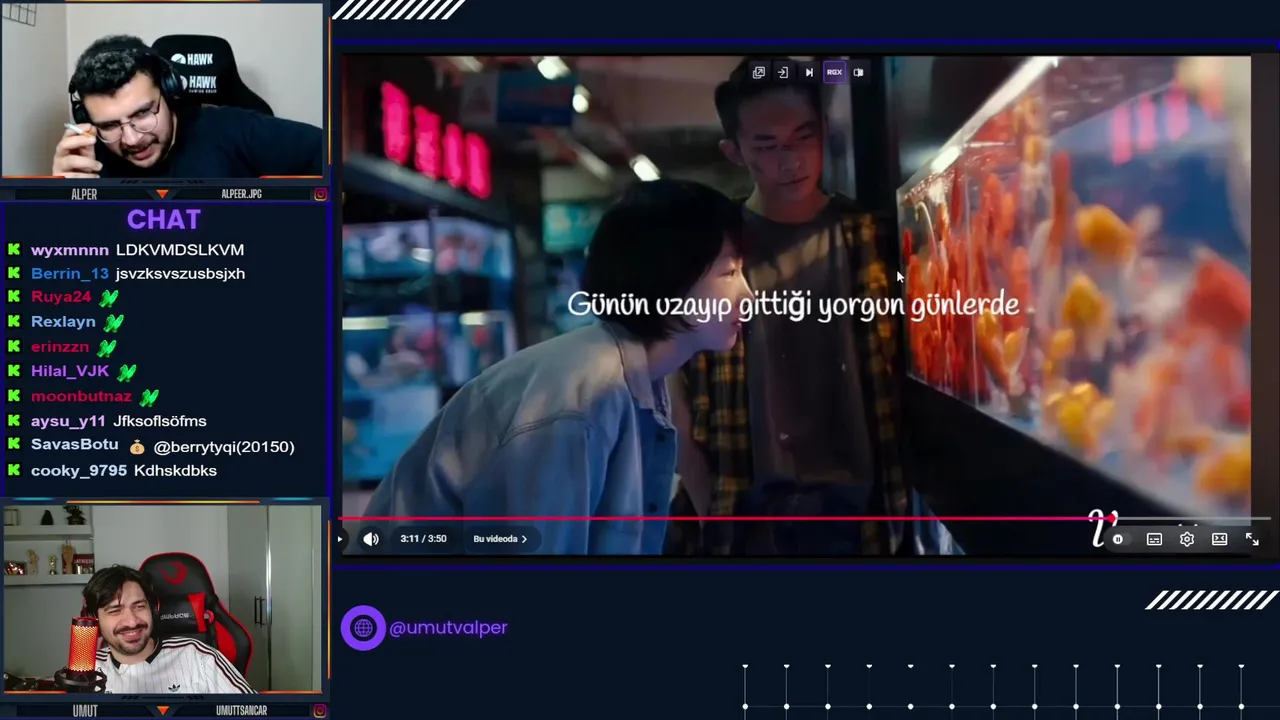Click the green emote after Rexlayn
The image size is (1280, 720).
[114, 322]
